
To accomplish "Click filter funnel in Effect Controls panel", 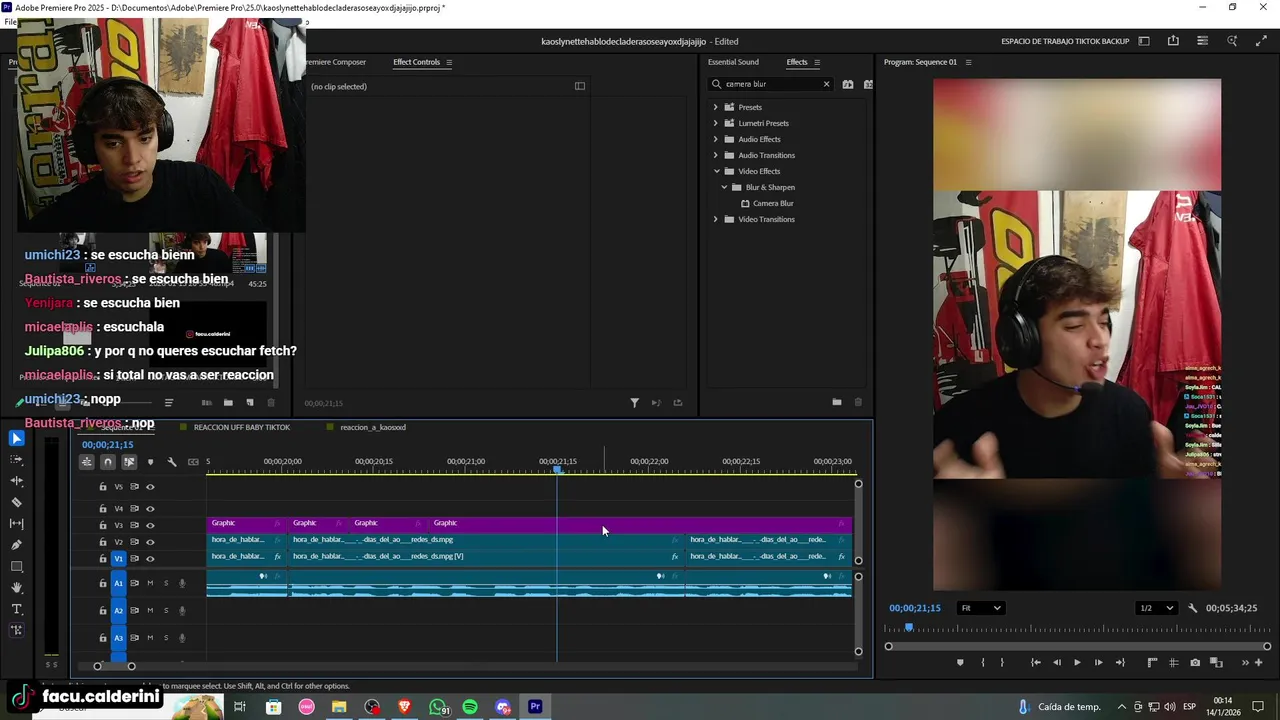I will point(634,402).
